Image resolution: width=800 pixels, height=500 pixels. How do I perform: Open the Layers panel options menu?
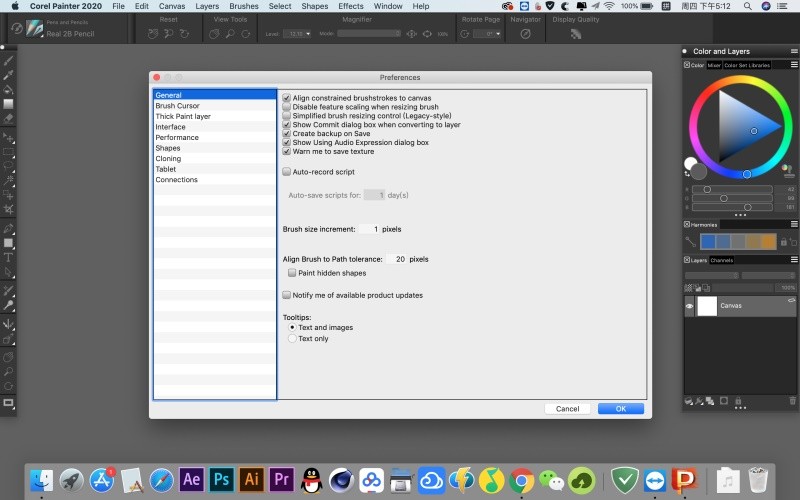coord(794,260)
